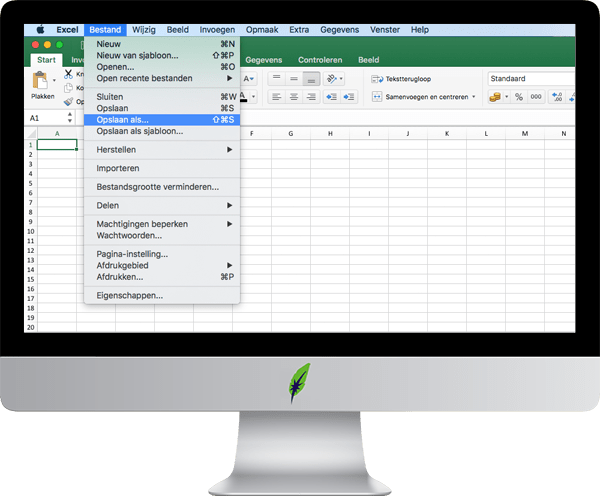This screenshot has width=600, height=496.
Task: Choose Afdrukken… menu entry
Action: pos(162,277)
